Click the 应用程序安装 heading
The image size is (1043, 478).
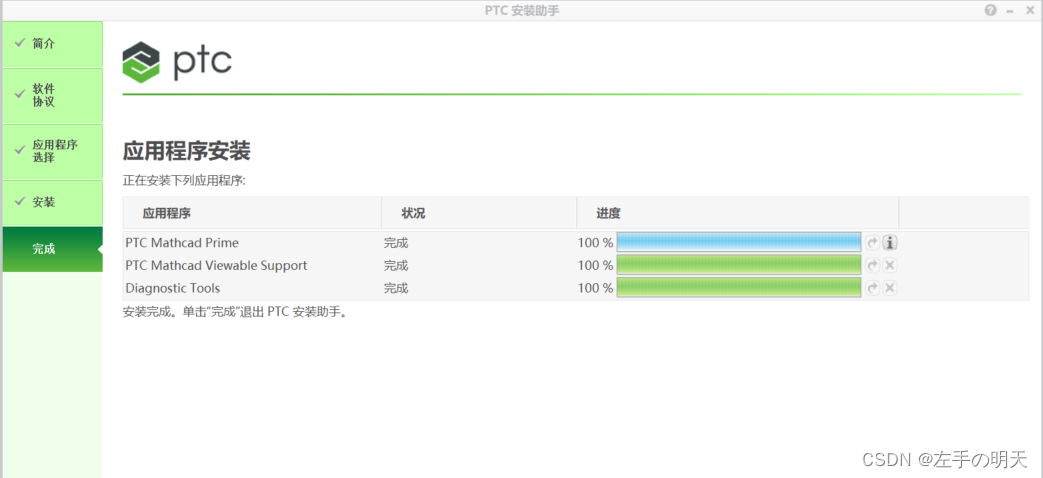coord(186,152)
